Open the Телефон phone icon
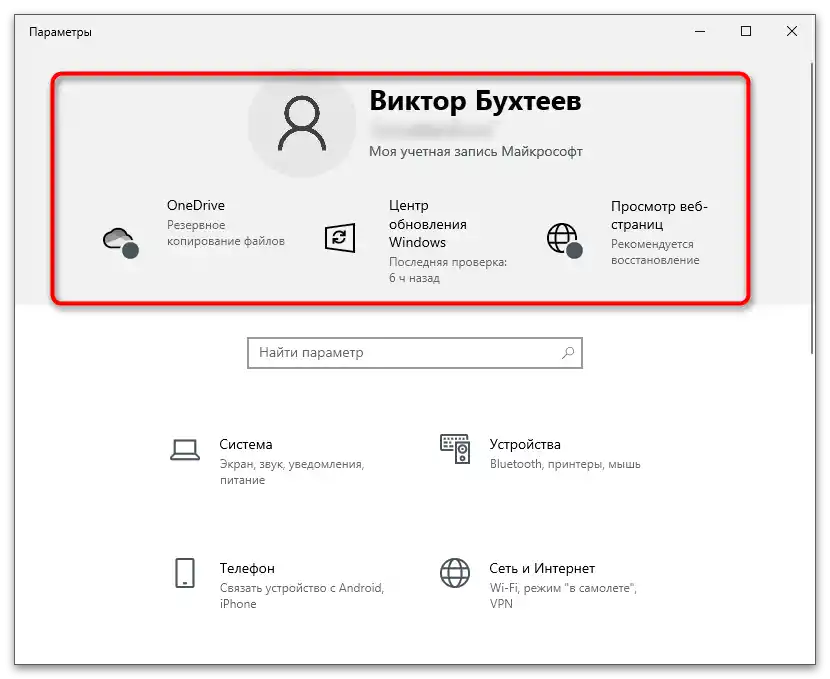This screenshot has width=830, height=679. coord(185,573)
